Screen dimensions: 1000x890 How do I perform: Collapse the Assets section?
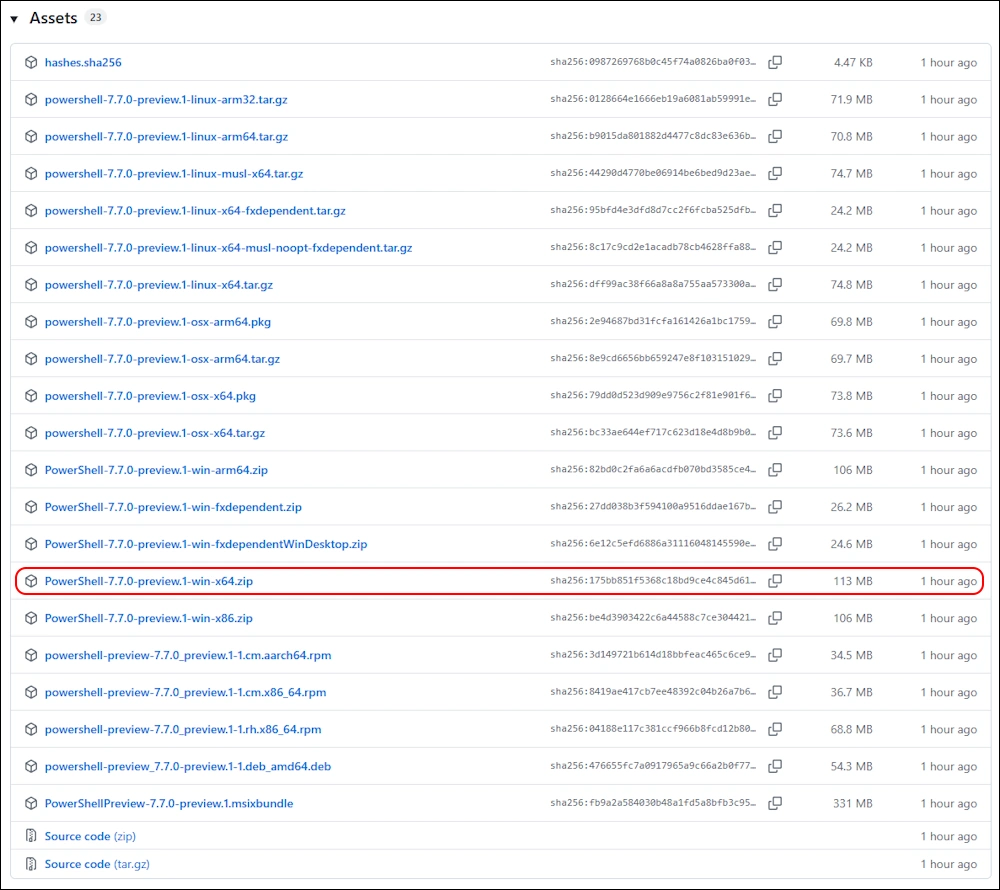tap(14, 19)
